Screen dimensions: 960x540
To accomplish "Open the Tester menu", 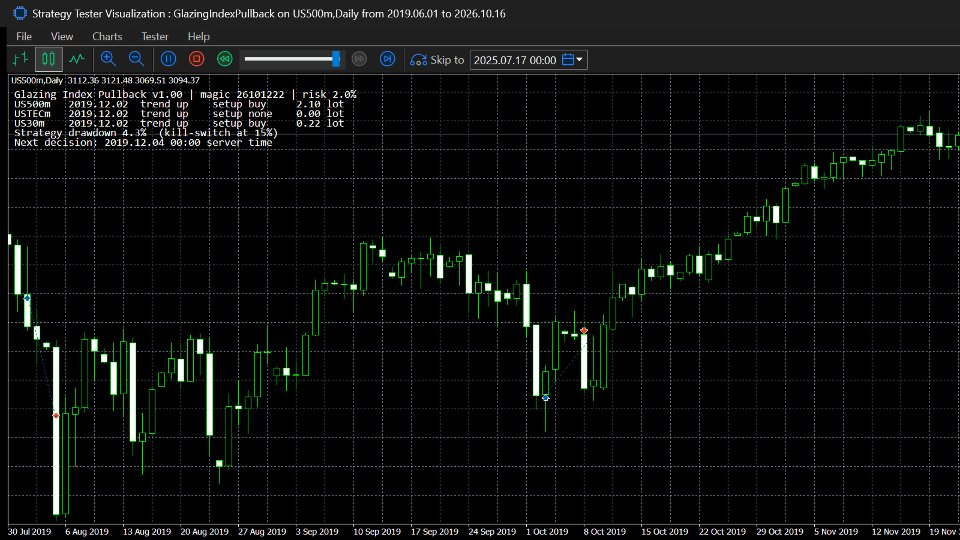I will click(x=154, y=36).
